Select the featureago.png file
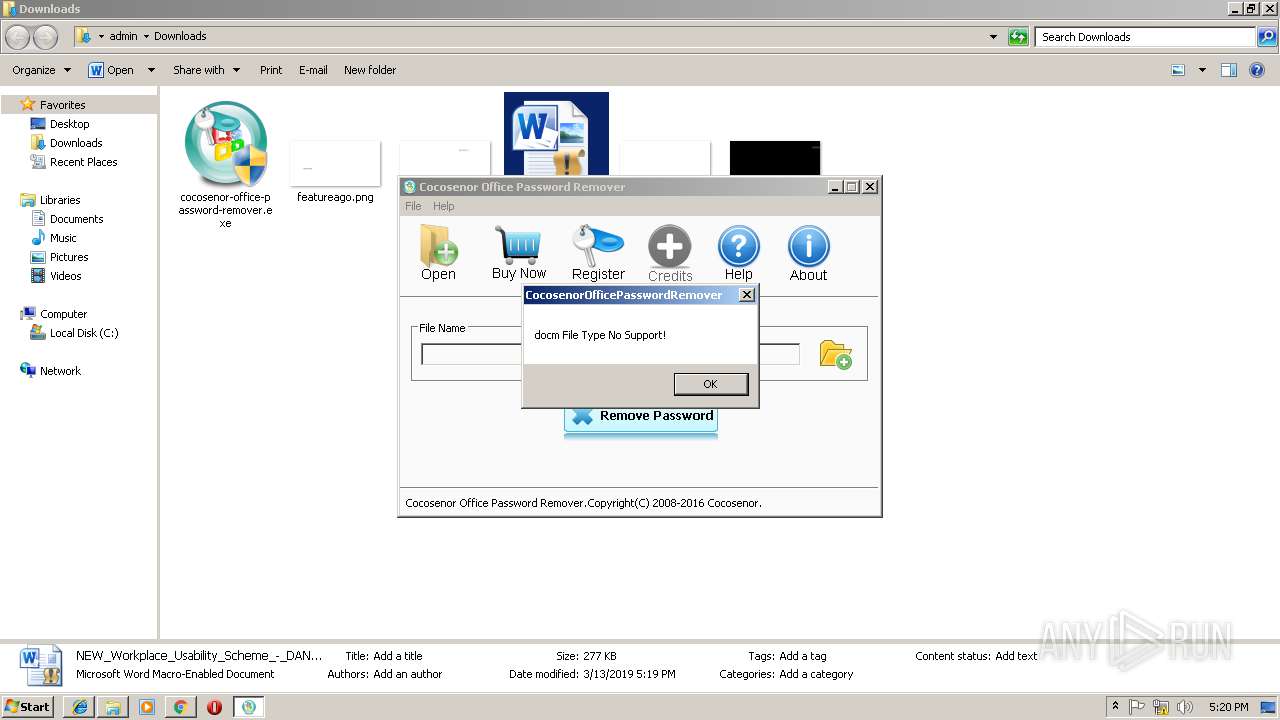The image size is (1280, 720). tap(335, 172)
